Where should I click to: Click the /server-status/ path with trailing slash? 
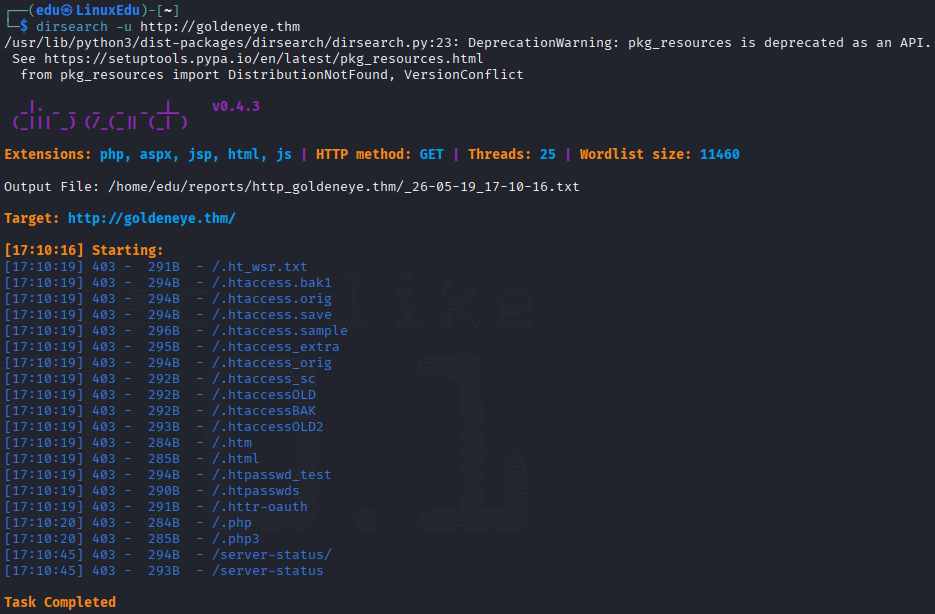pos(271,555)
